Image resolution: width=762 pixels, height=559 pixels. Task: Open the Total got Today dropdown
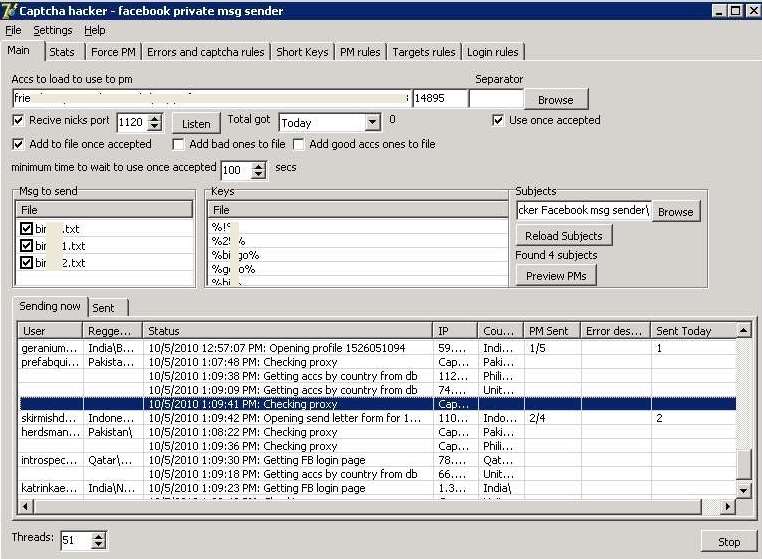coord(372,122)
